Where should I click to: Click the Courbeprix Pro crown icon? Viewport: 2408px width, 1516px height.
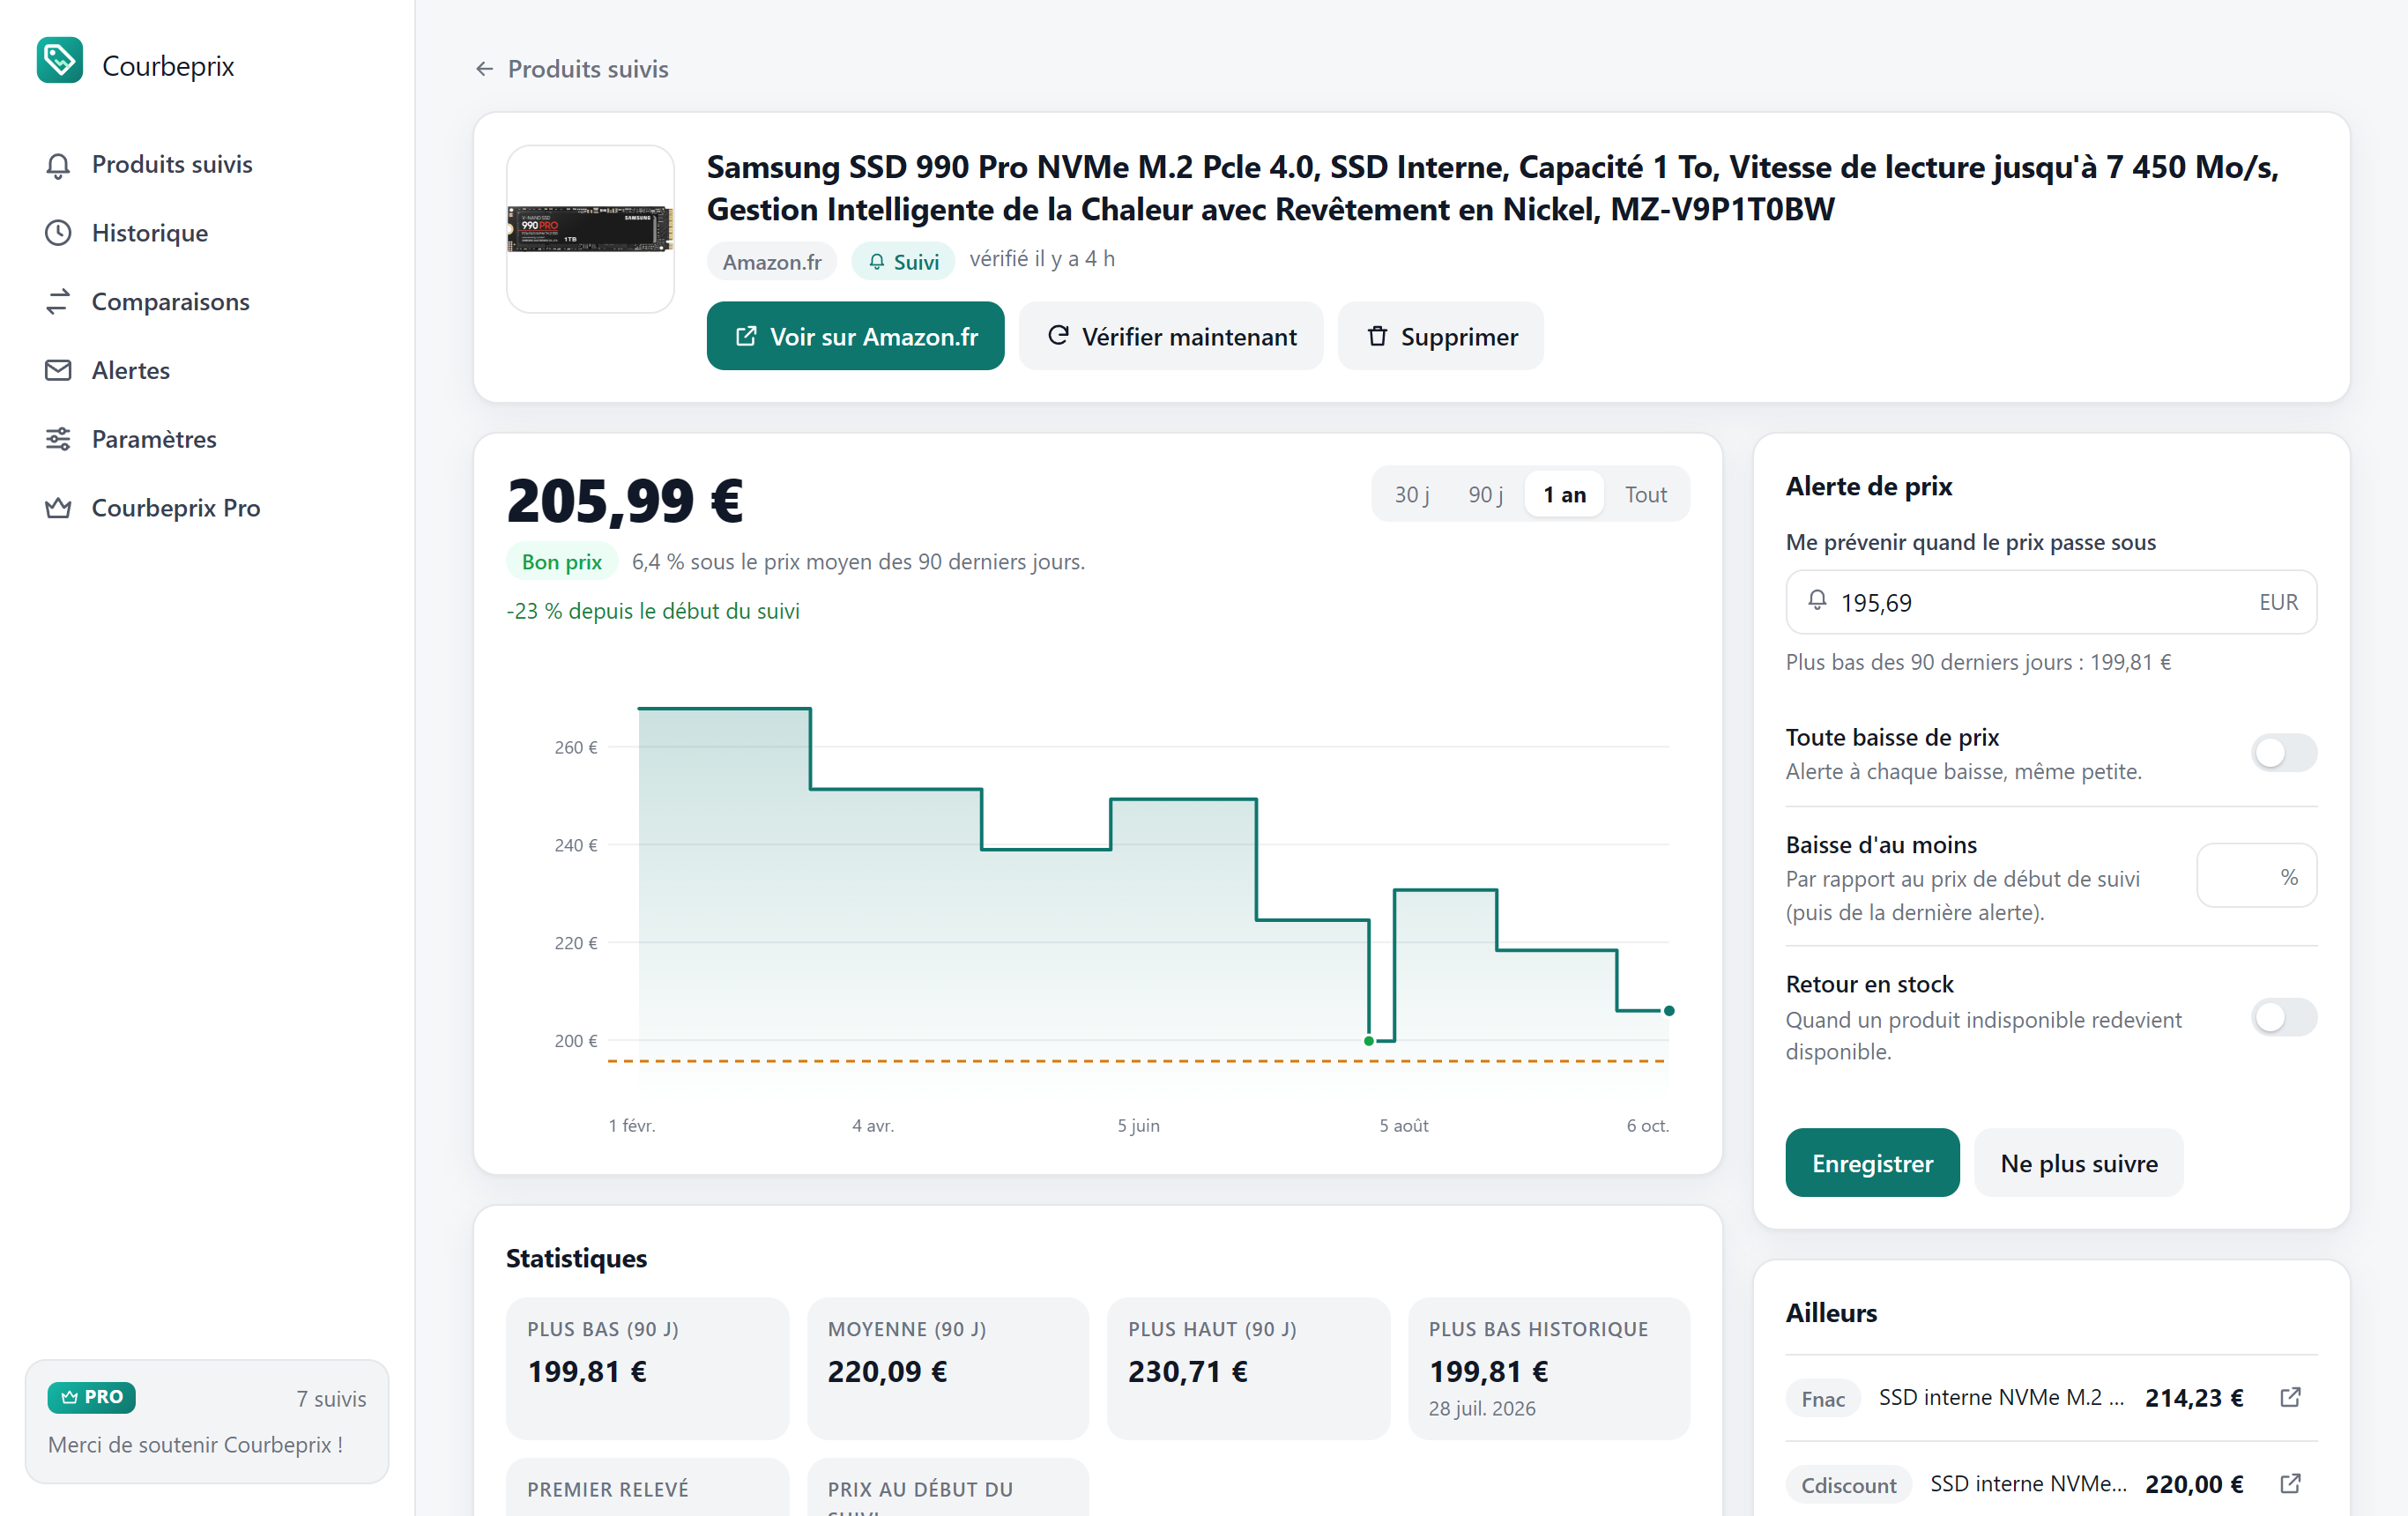coord(58,508)
